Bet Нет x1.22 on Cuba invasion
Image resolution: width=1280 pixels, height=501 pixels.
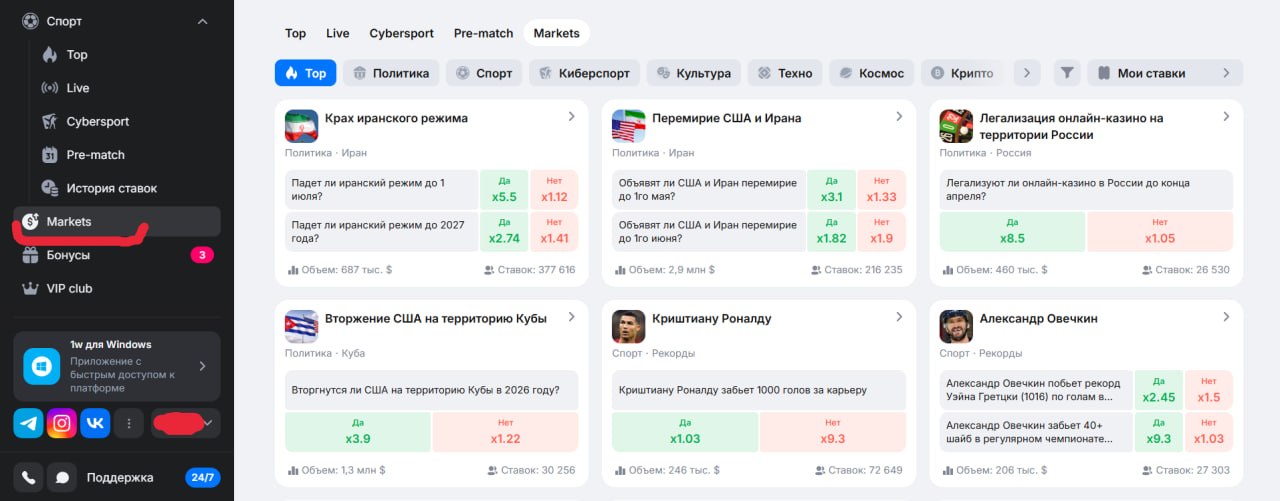click(x=505, y=431)
